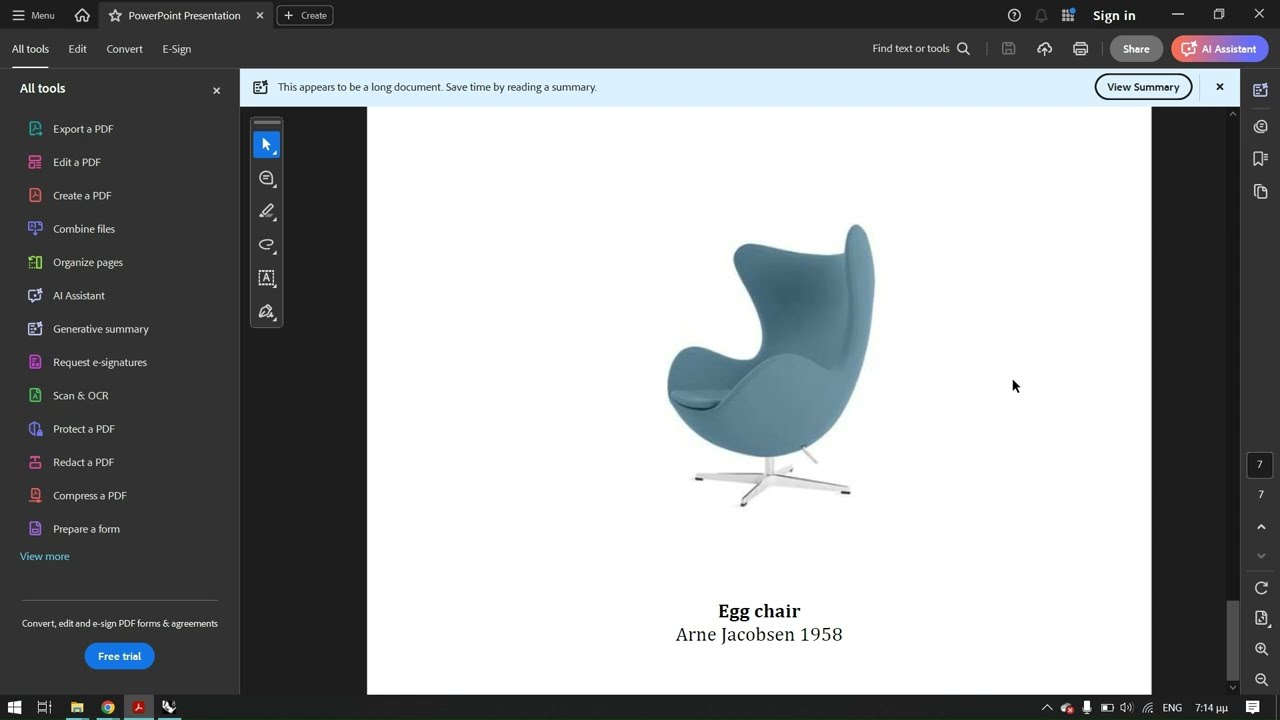Click the Share button
Screen dimensions: 1280x720
(1136, 48)
